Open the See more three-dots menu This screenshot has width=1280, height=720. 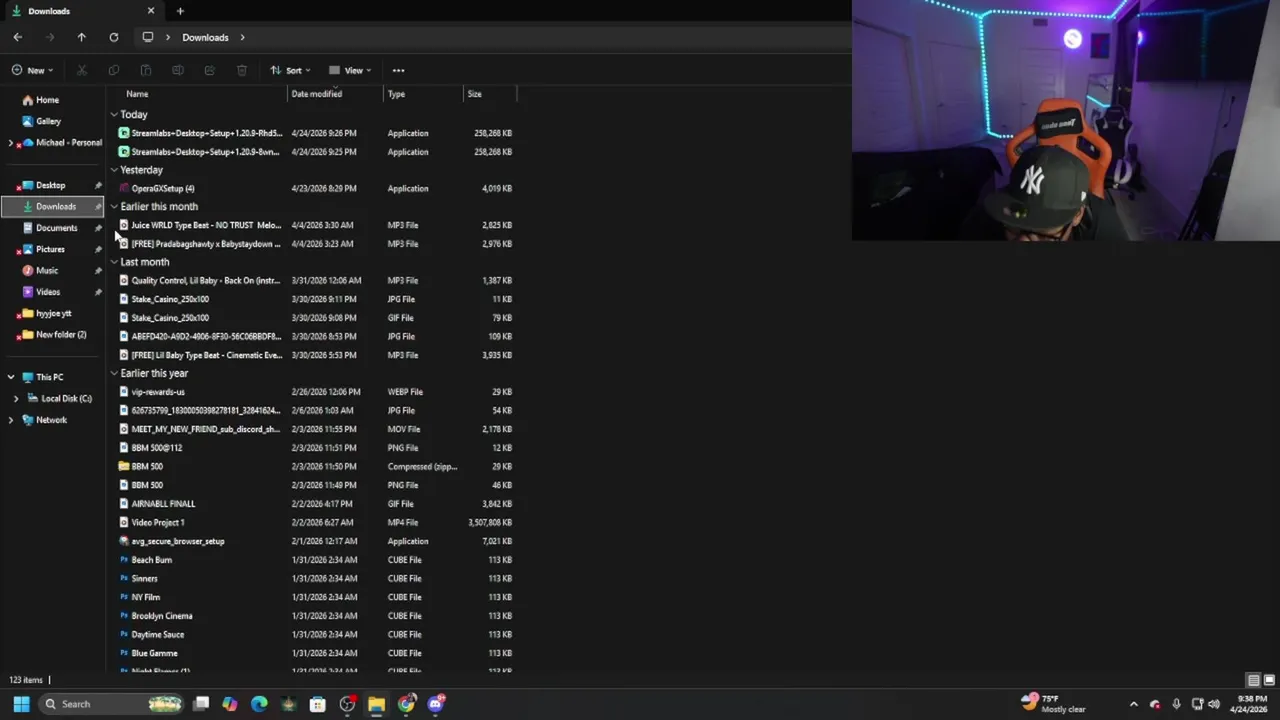point(398,70)
